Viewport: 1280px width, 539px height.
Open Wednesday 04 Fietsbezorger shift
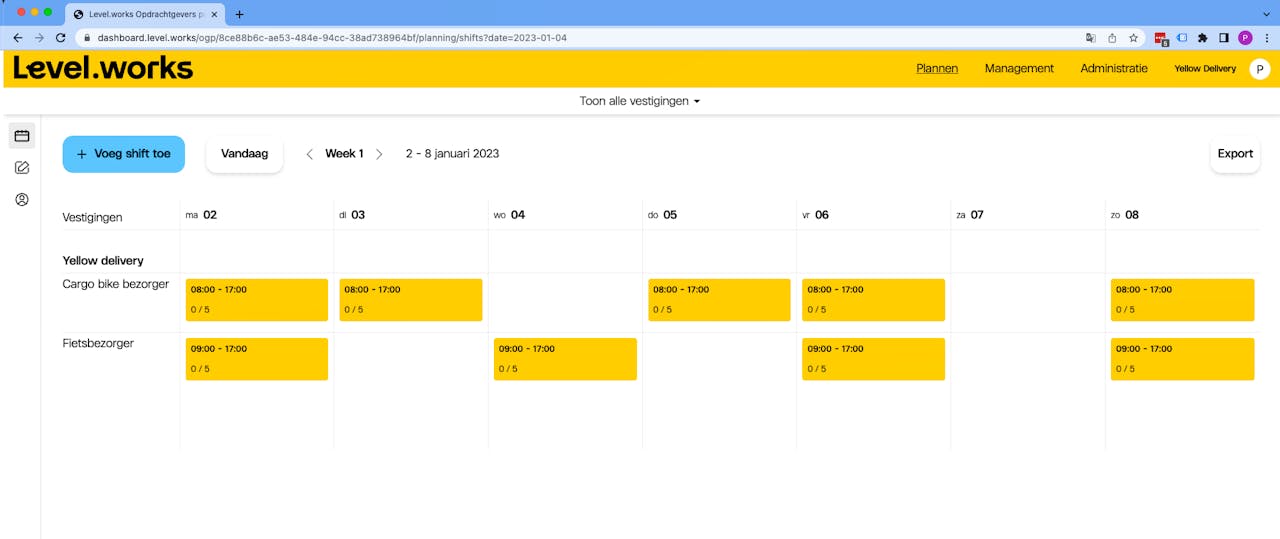pos(565,359)
